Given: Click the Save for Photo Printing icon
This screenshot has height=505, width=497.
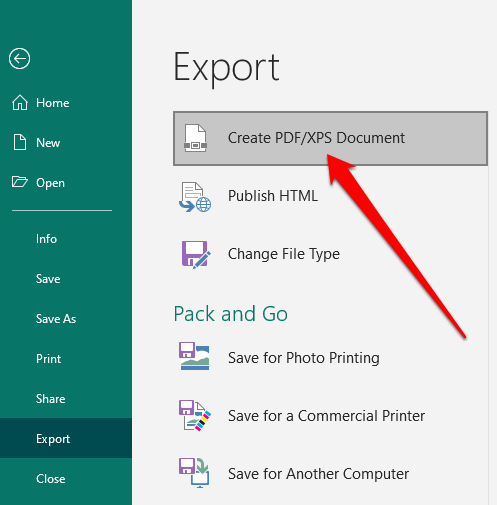Looking at the screenshot, I should pos(194,356).
